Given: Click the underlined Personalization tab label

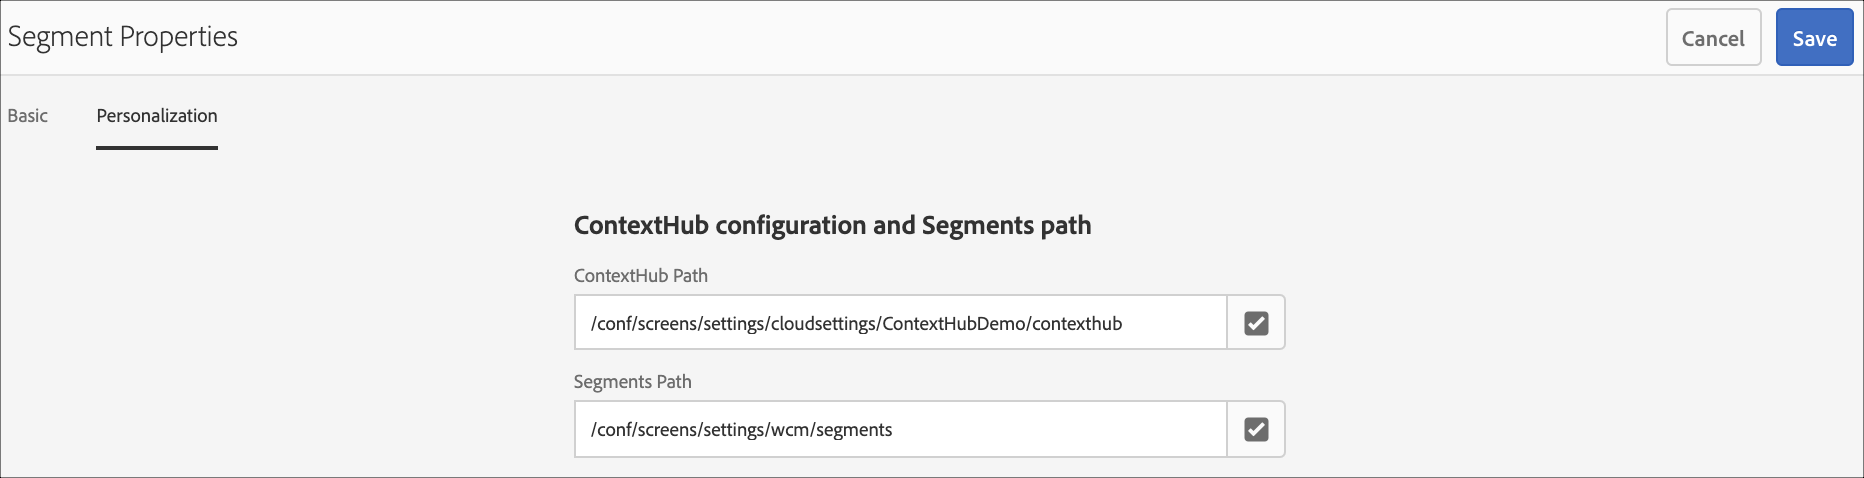Looking at the screenshot, I should click(157, 116).
